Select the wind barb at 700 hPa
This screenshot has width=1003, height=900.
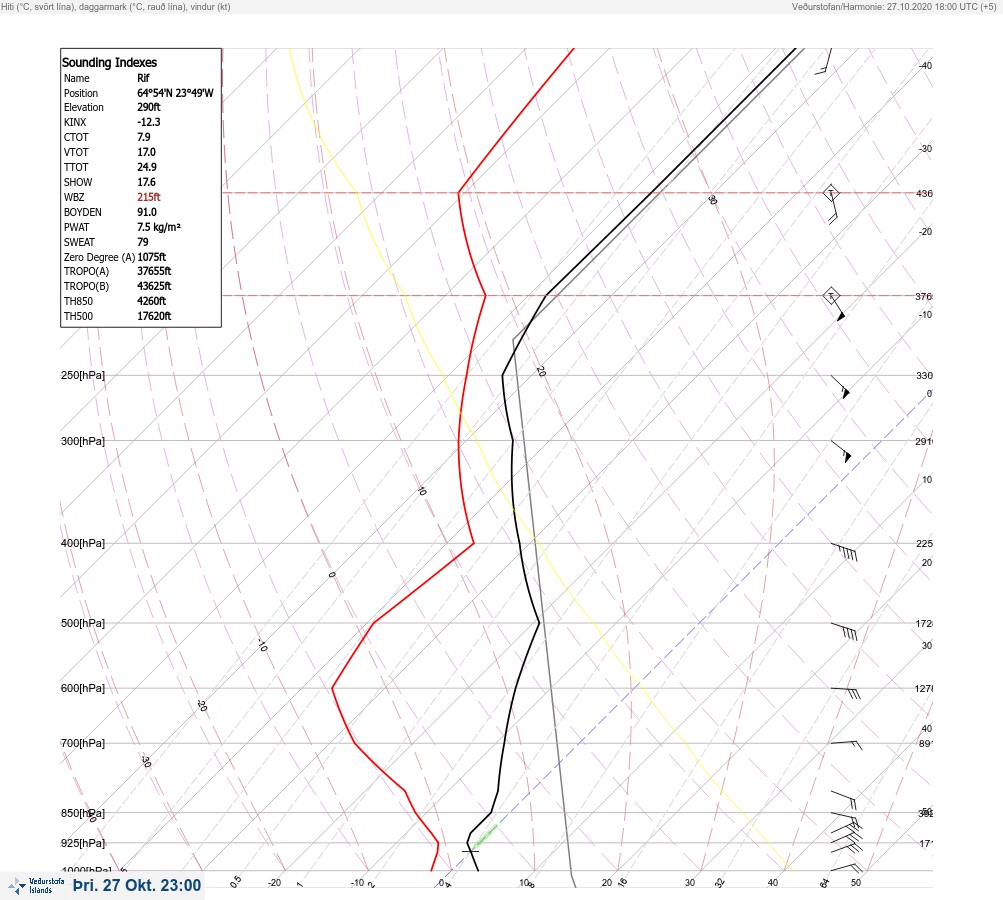click(x=846, y=745)
